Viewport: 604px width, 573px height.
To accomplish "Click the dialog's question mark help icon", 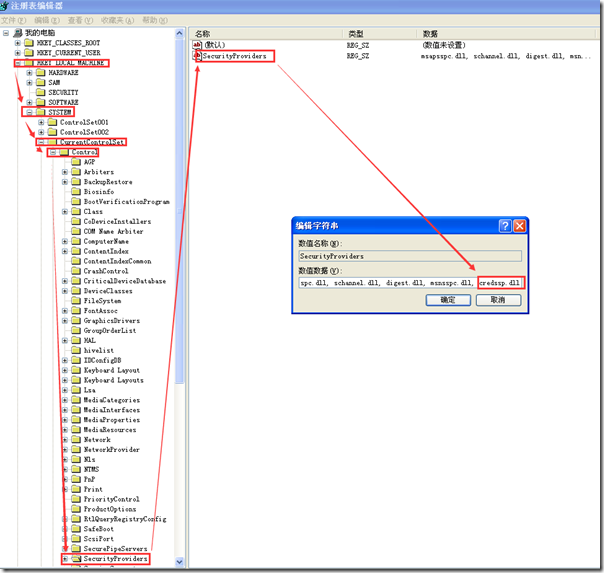I will [504, 226].
